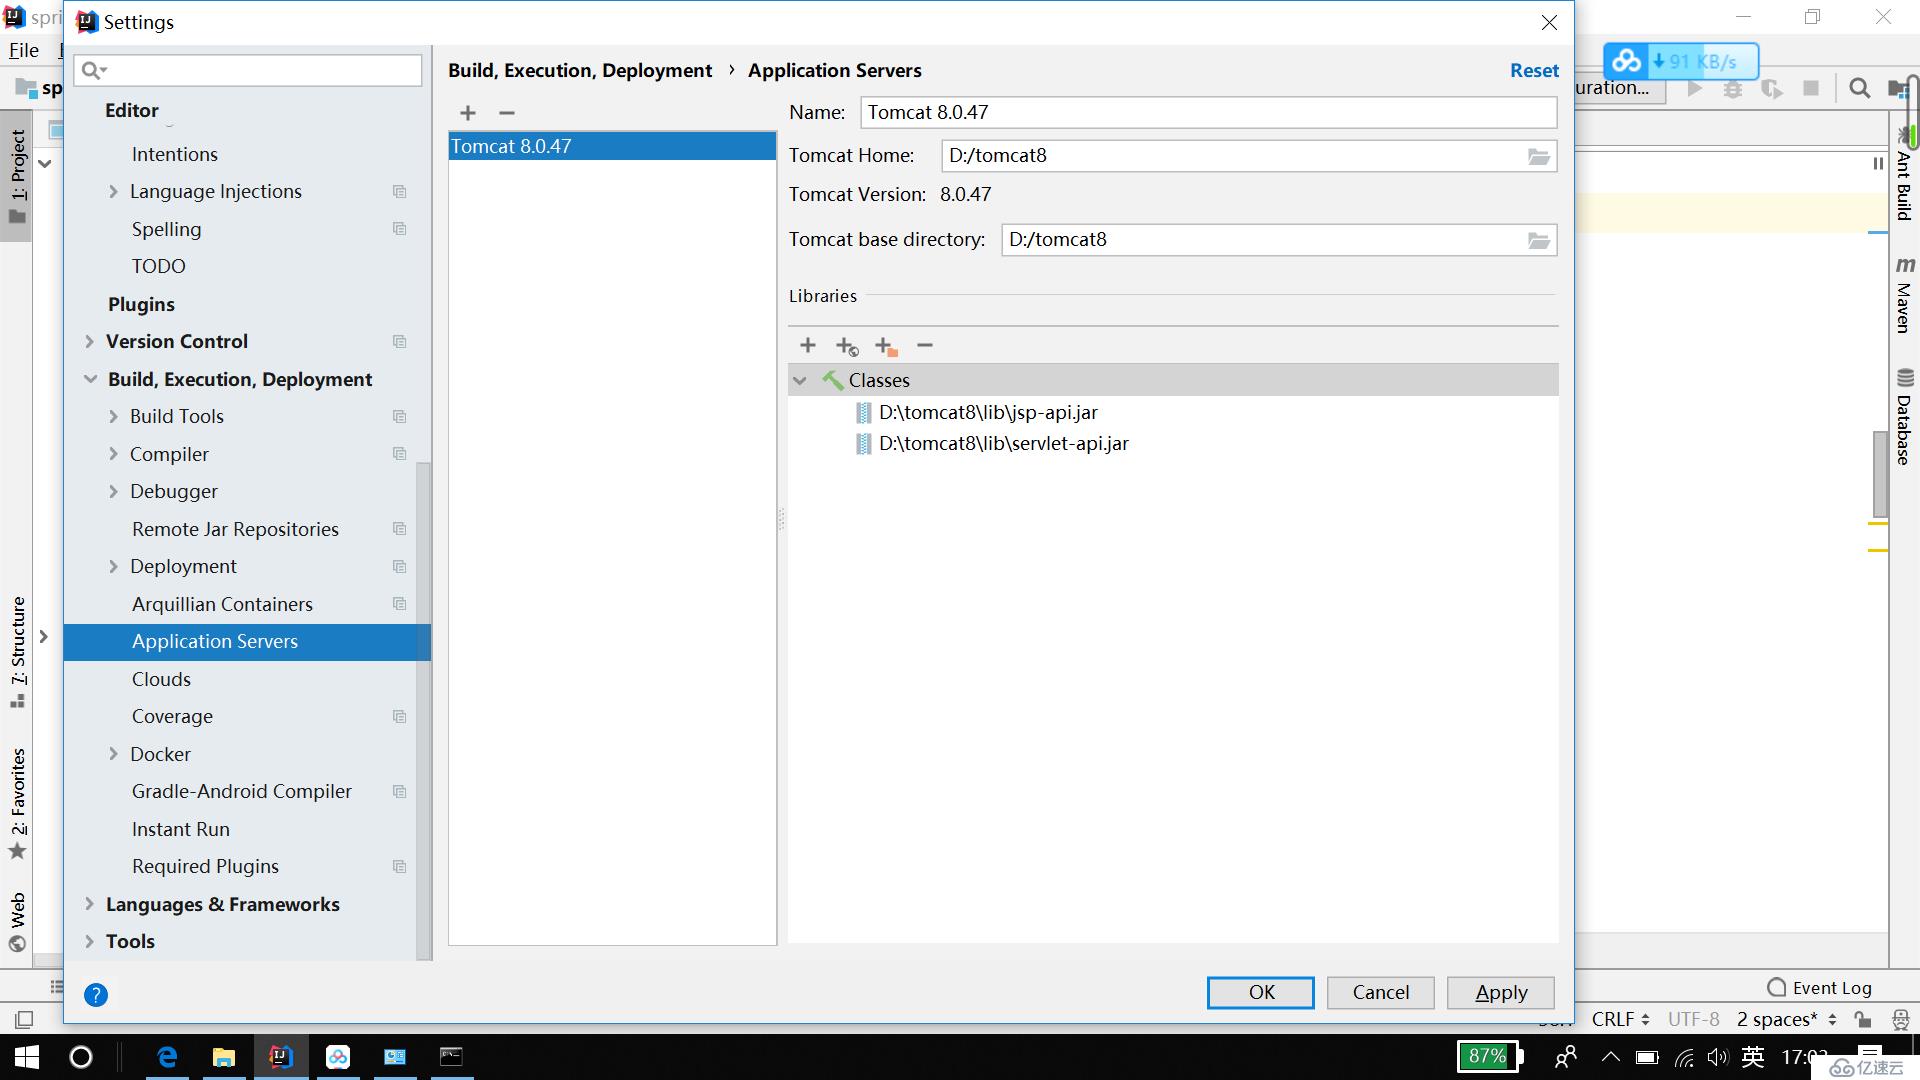1920x1080 pixels.
Task: Browse for the Tomcat Home folder
Action: tap(1539, 156)
